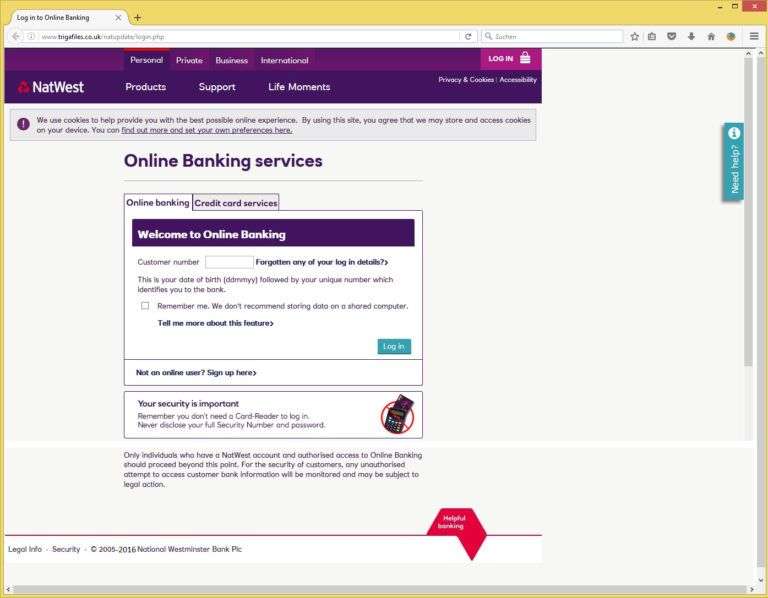This screenshot has height=598, width=768.
Task: Open the Accessibility link
Action: (518, 79)
